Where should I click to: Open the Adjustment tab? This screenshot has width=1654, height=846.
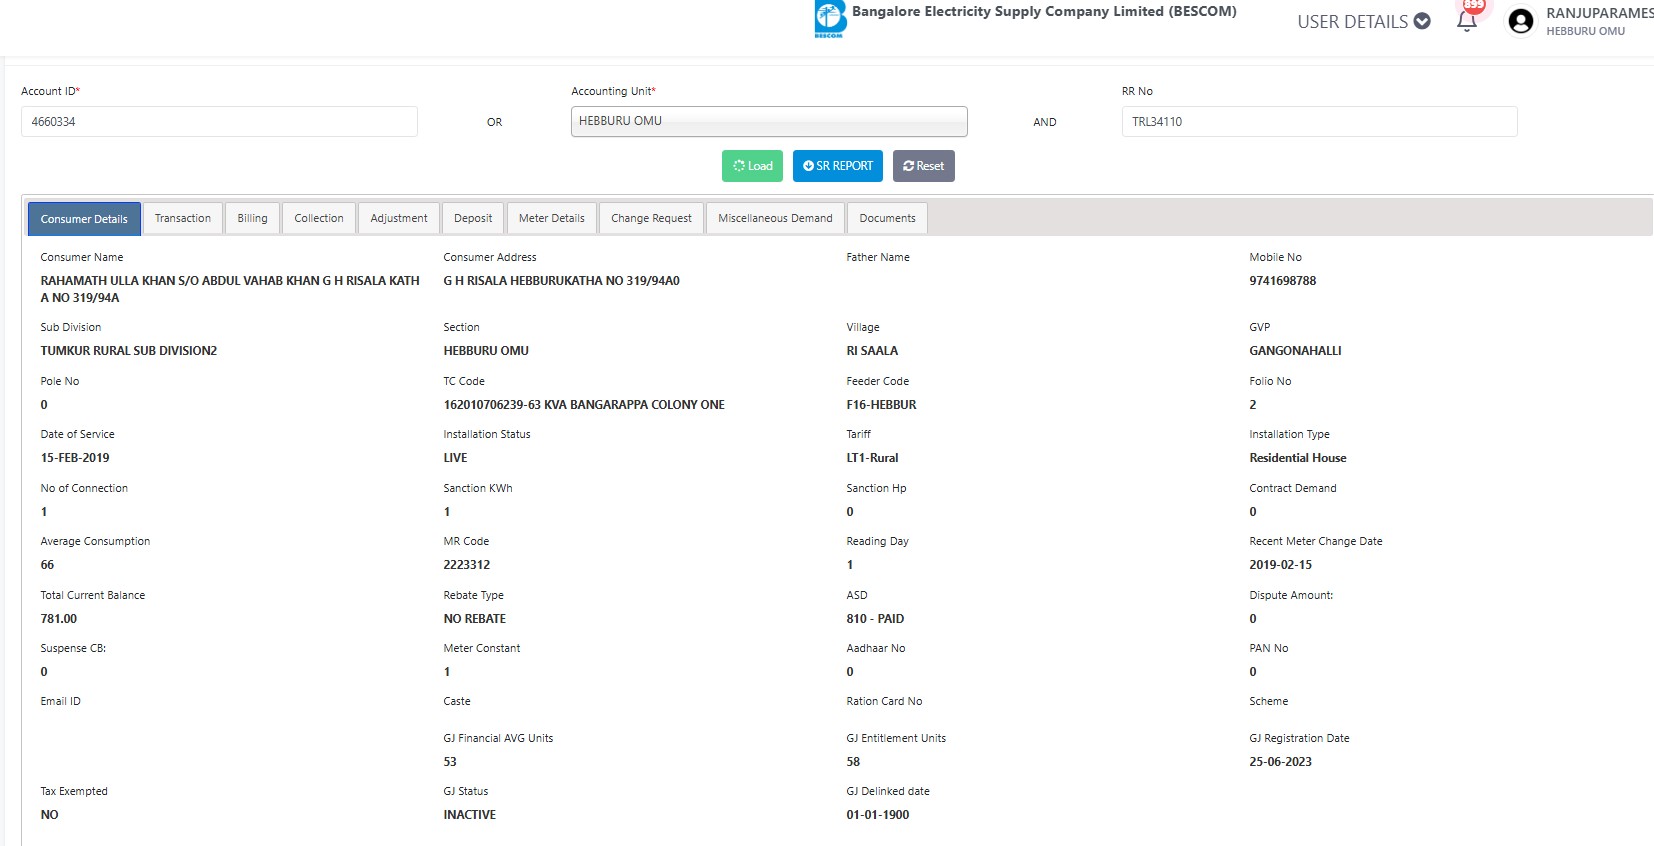(399, 218)
